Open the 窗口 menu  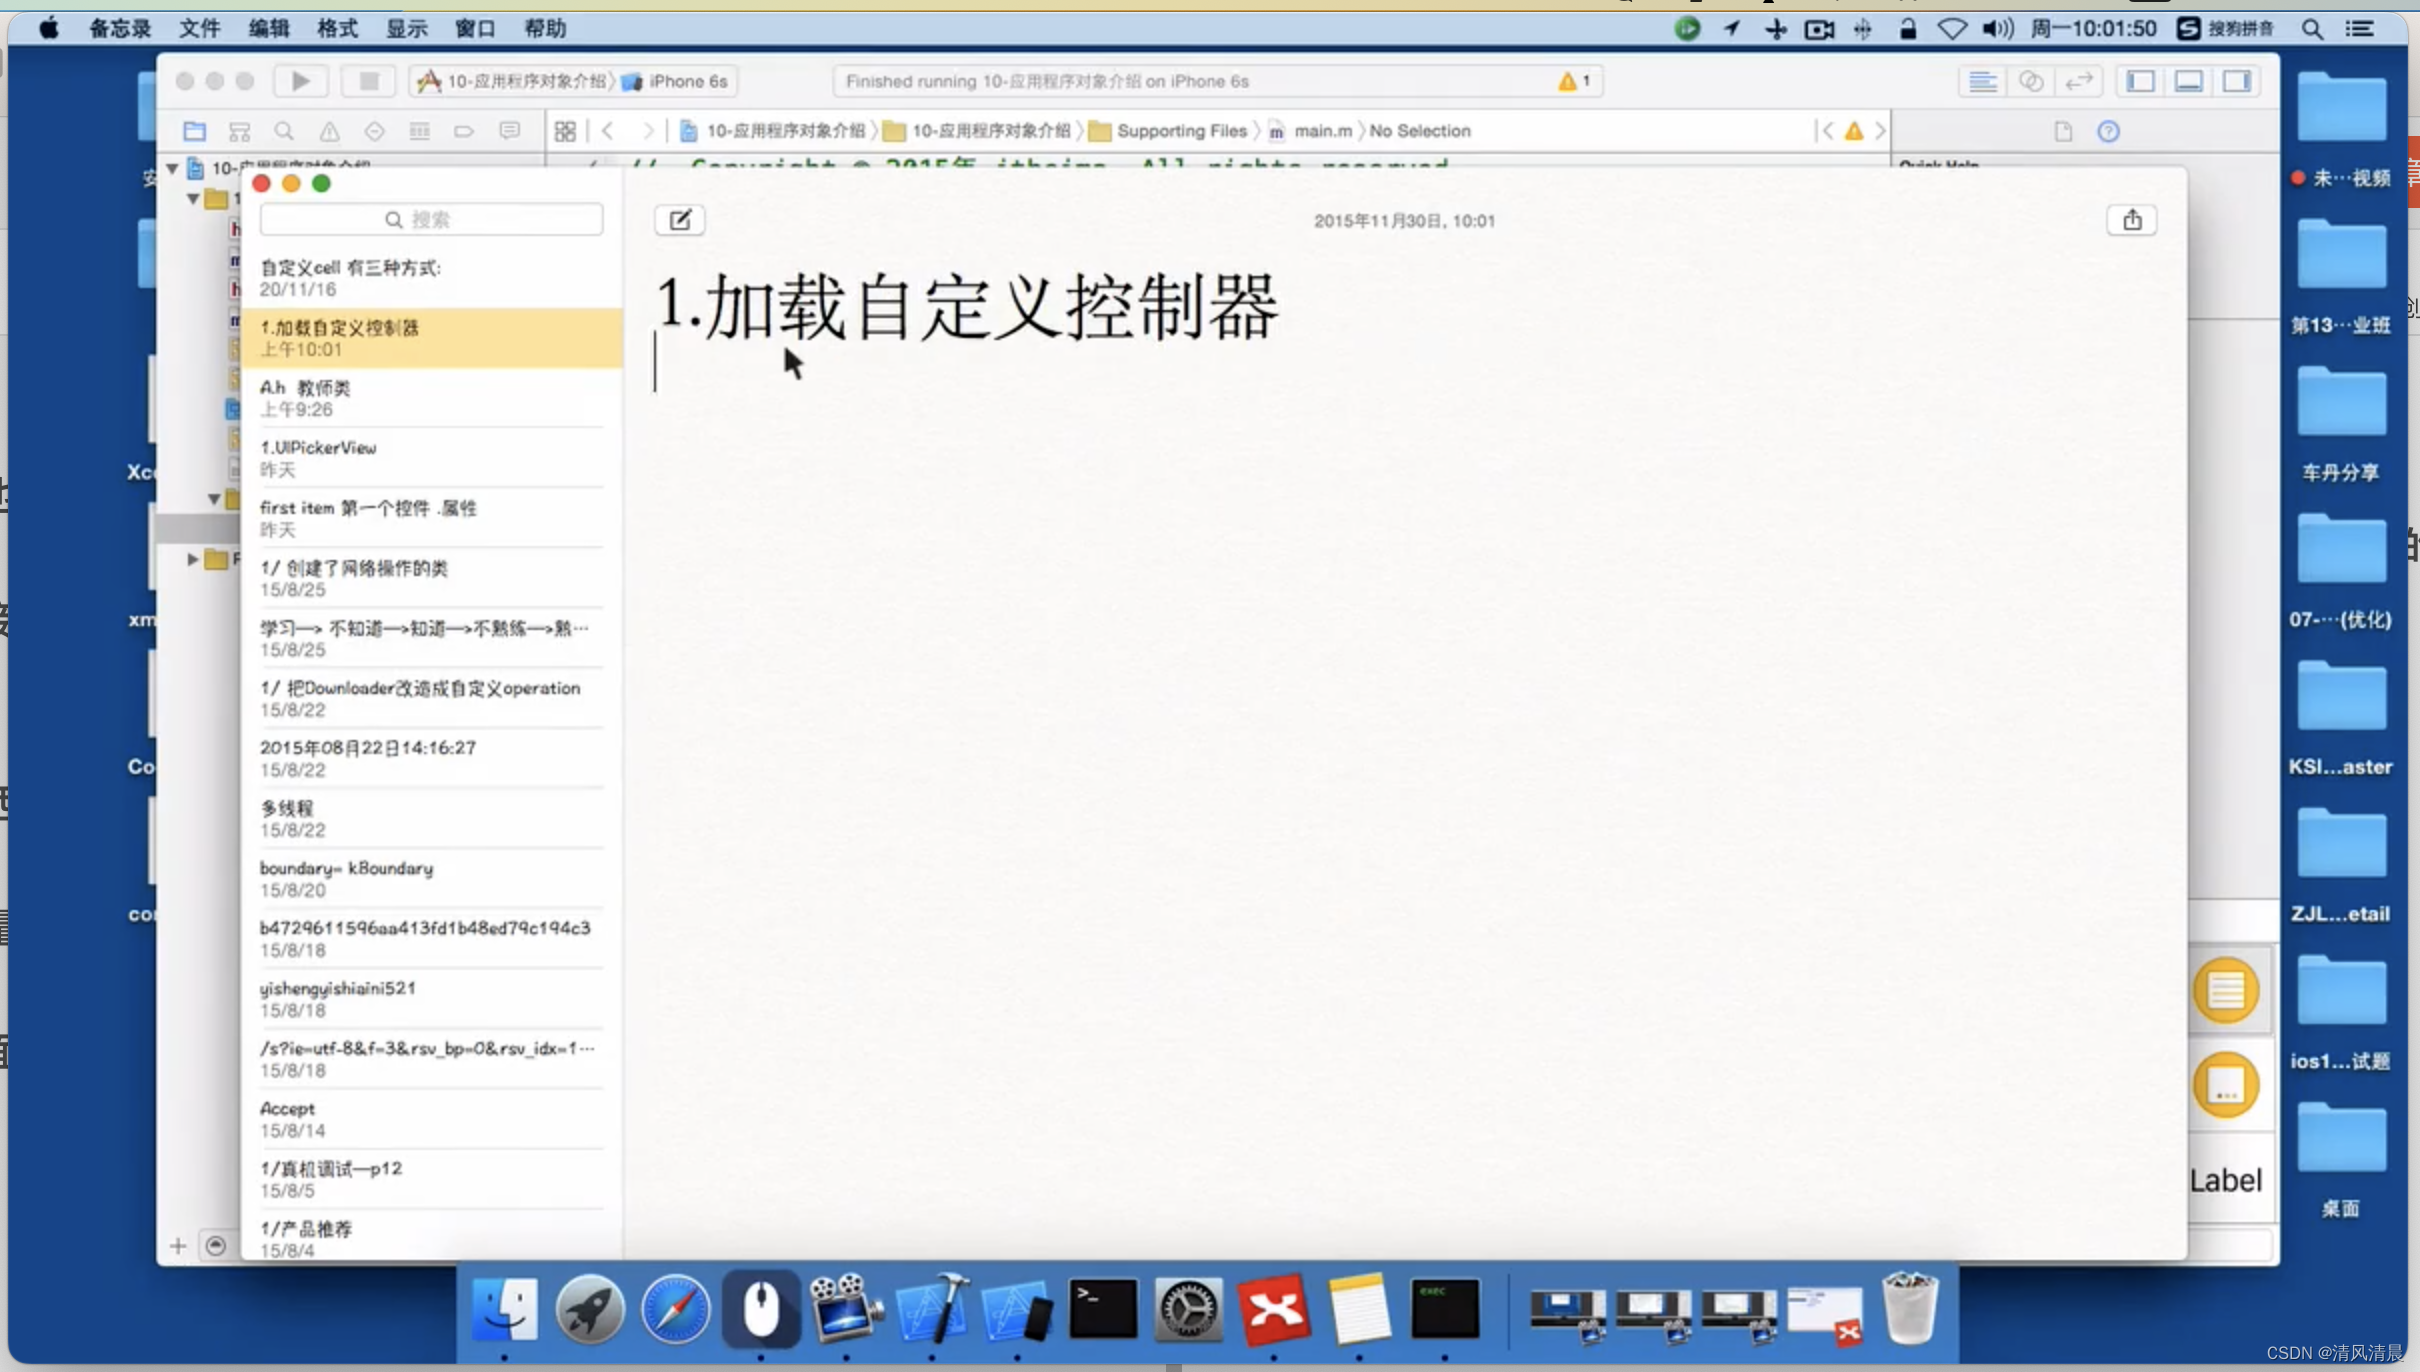tap(475, 29)
